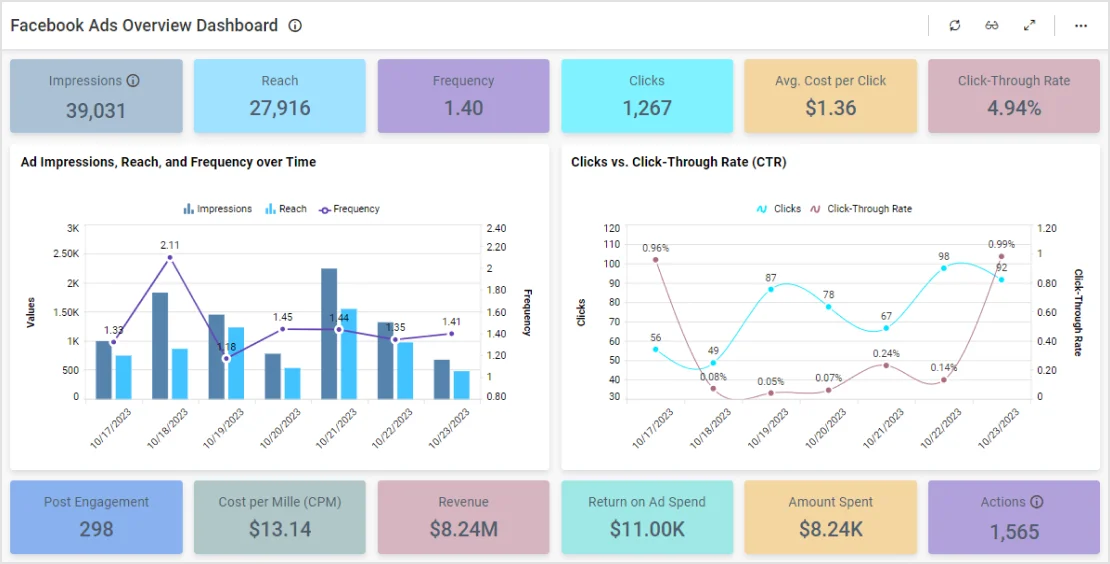Toggle Reach series in chart legend
Viewport: 1110px width, 564px height.
point(285,209)
